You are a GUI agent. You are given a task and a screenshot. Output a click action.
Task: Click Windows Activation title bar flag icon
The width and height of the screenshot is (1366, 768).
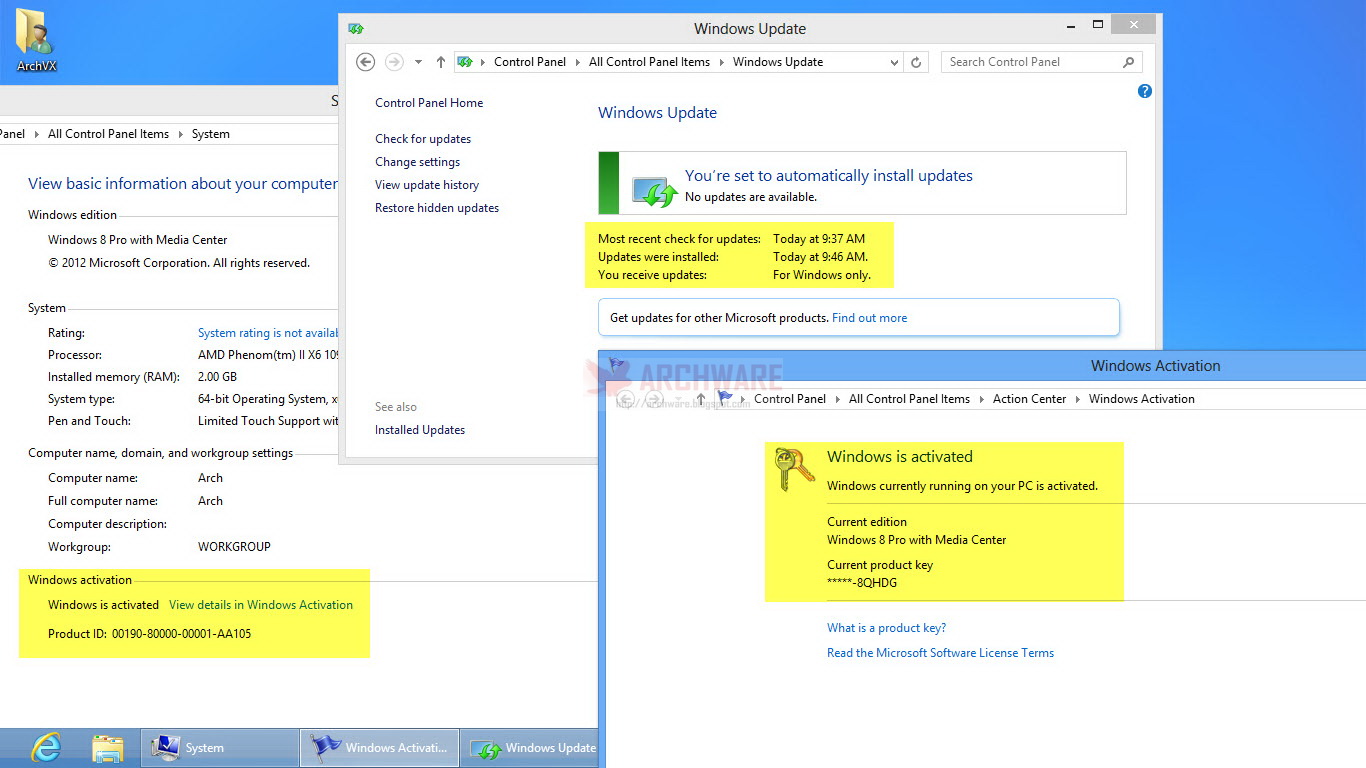[x=616, y=365]
